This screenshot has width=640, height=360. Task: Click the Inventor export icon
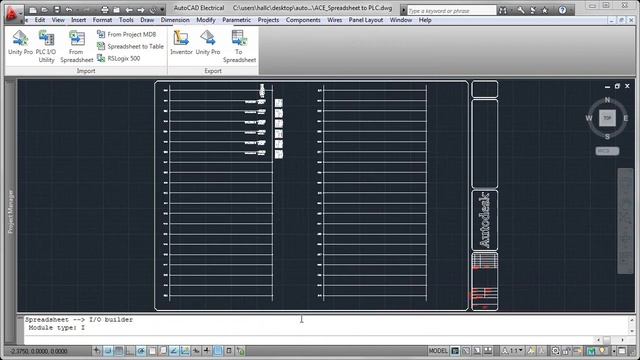(x=181, y=42)
